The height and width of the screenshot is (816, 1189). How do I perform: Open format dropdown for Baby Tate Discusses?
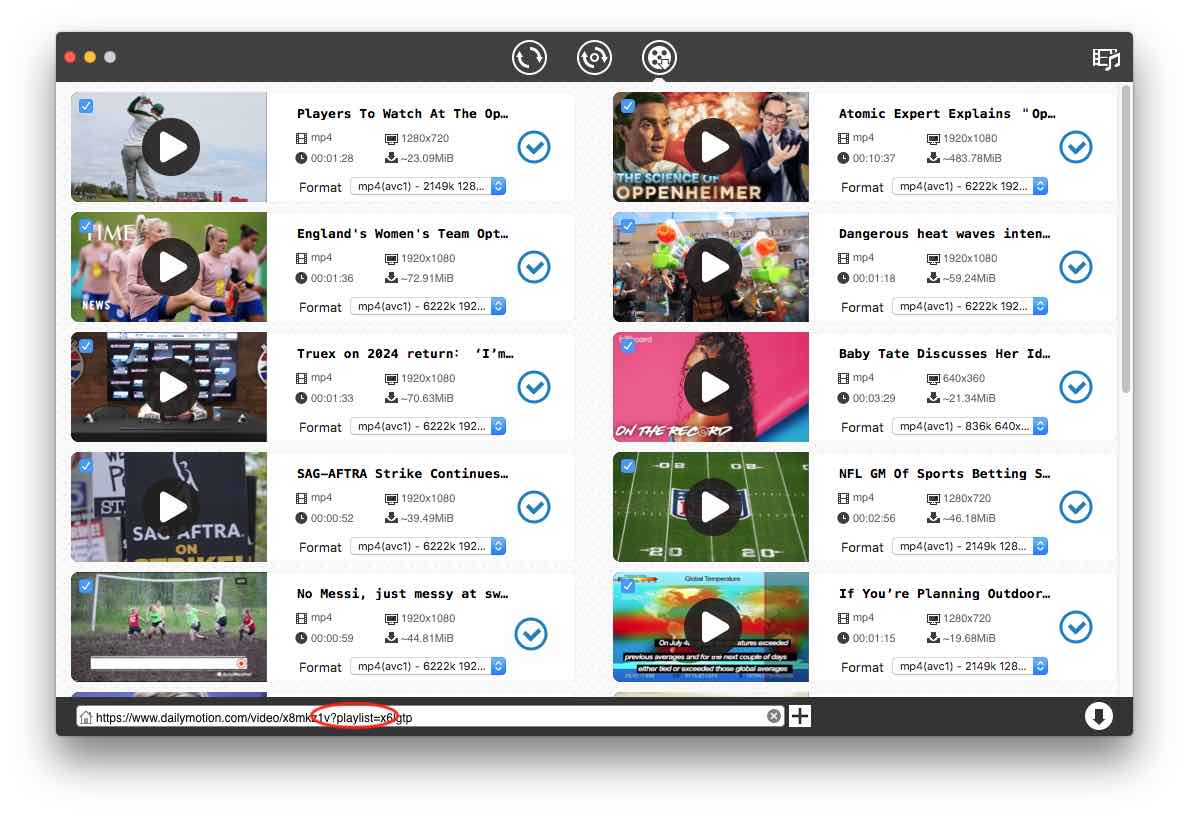click(970, 426)
